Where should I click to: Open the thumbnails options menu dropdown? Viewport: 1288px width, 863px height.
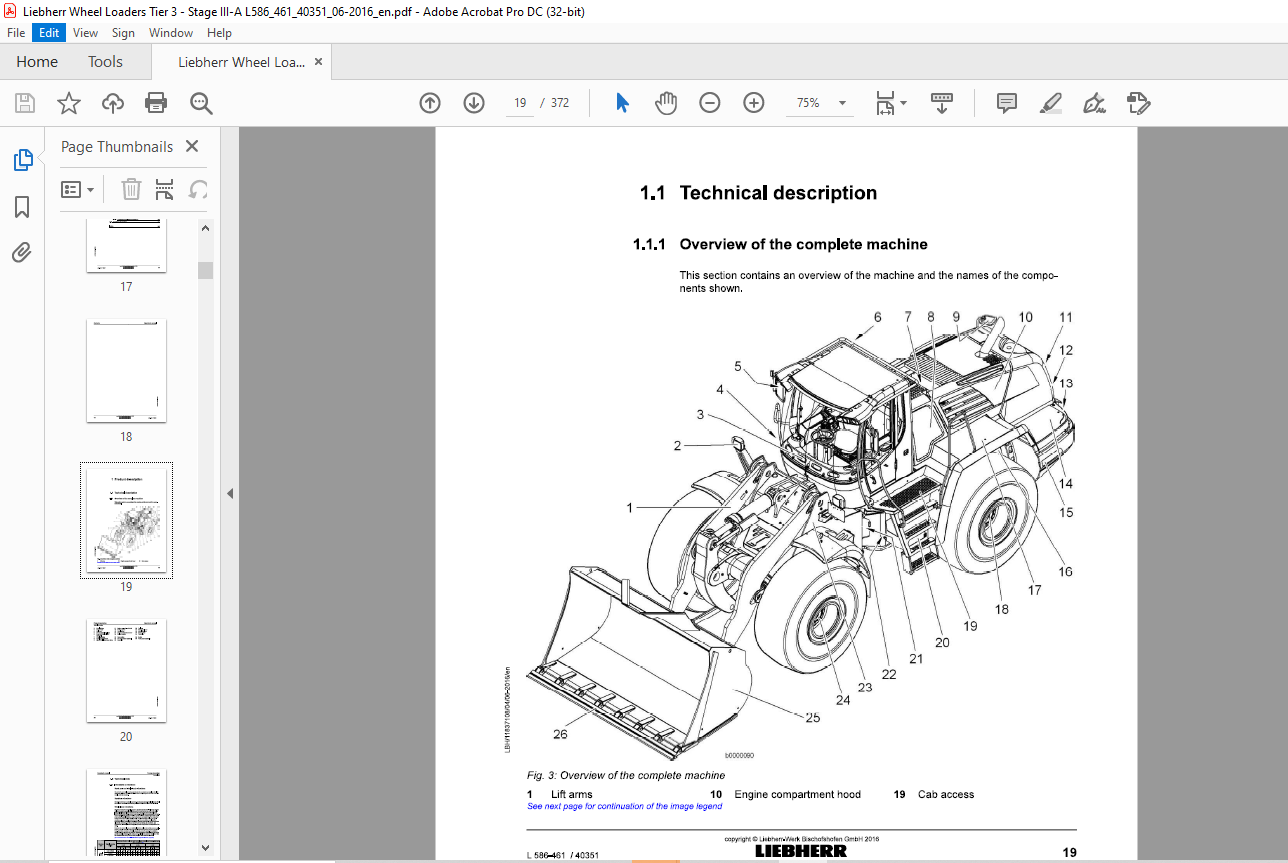click(78, 189)
